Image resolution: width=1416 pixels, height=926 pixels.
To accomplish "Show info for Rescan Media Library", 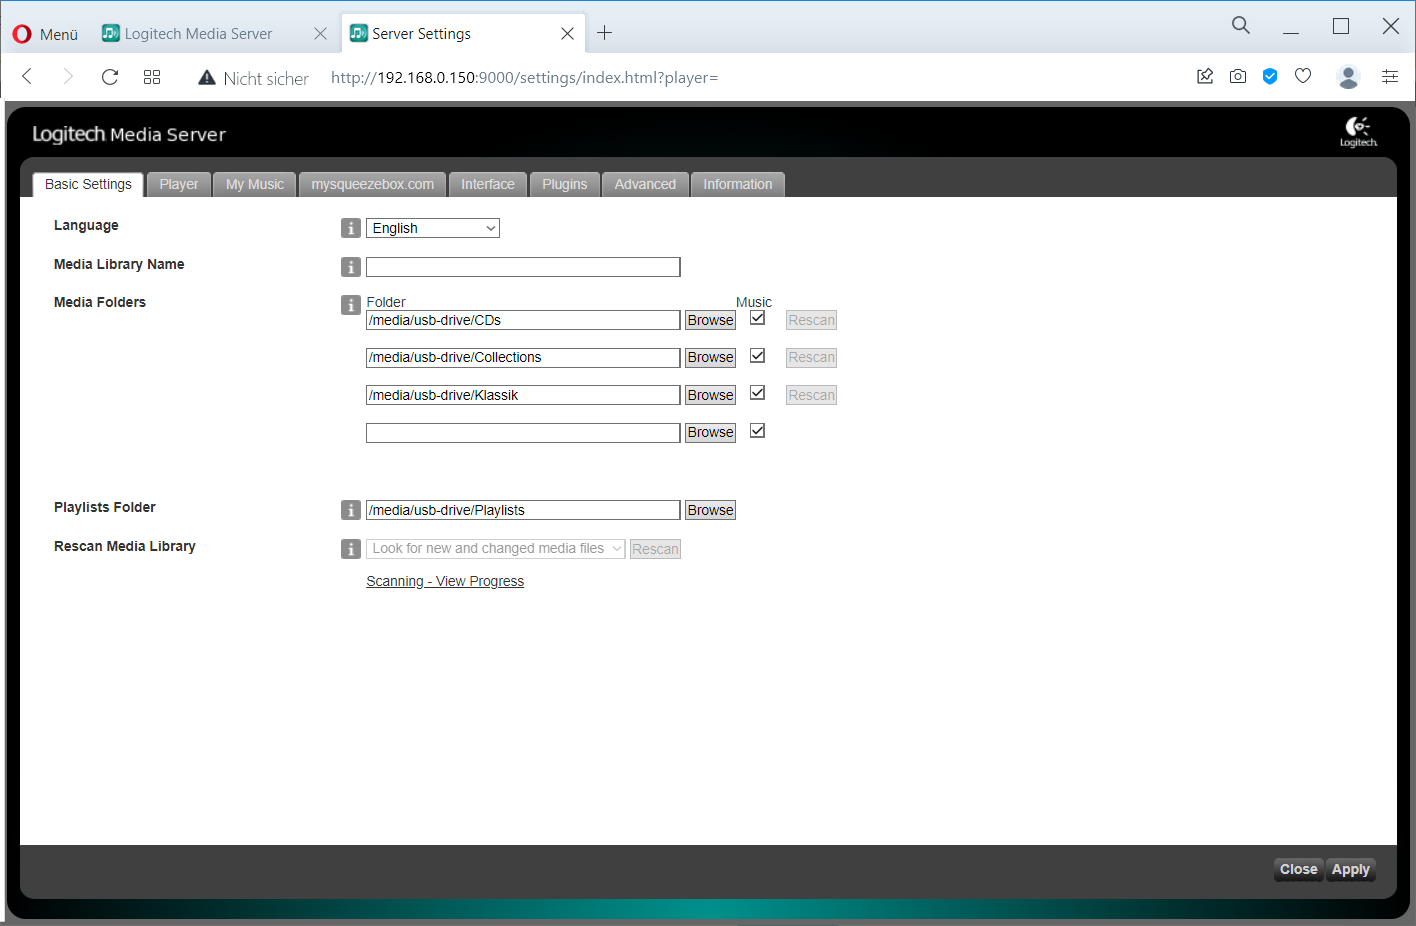I will tap(351, 549).
